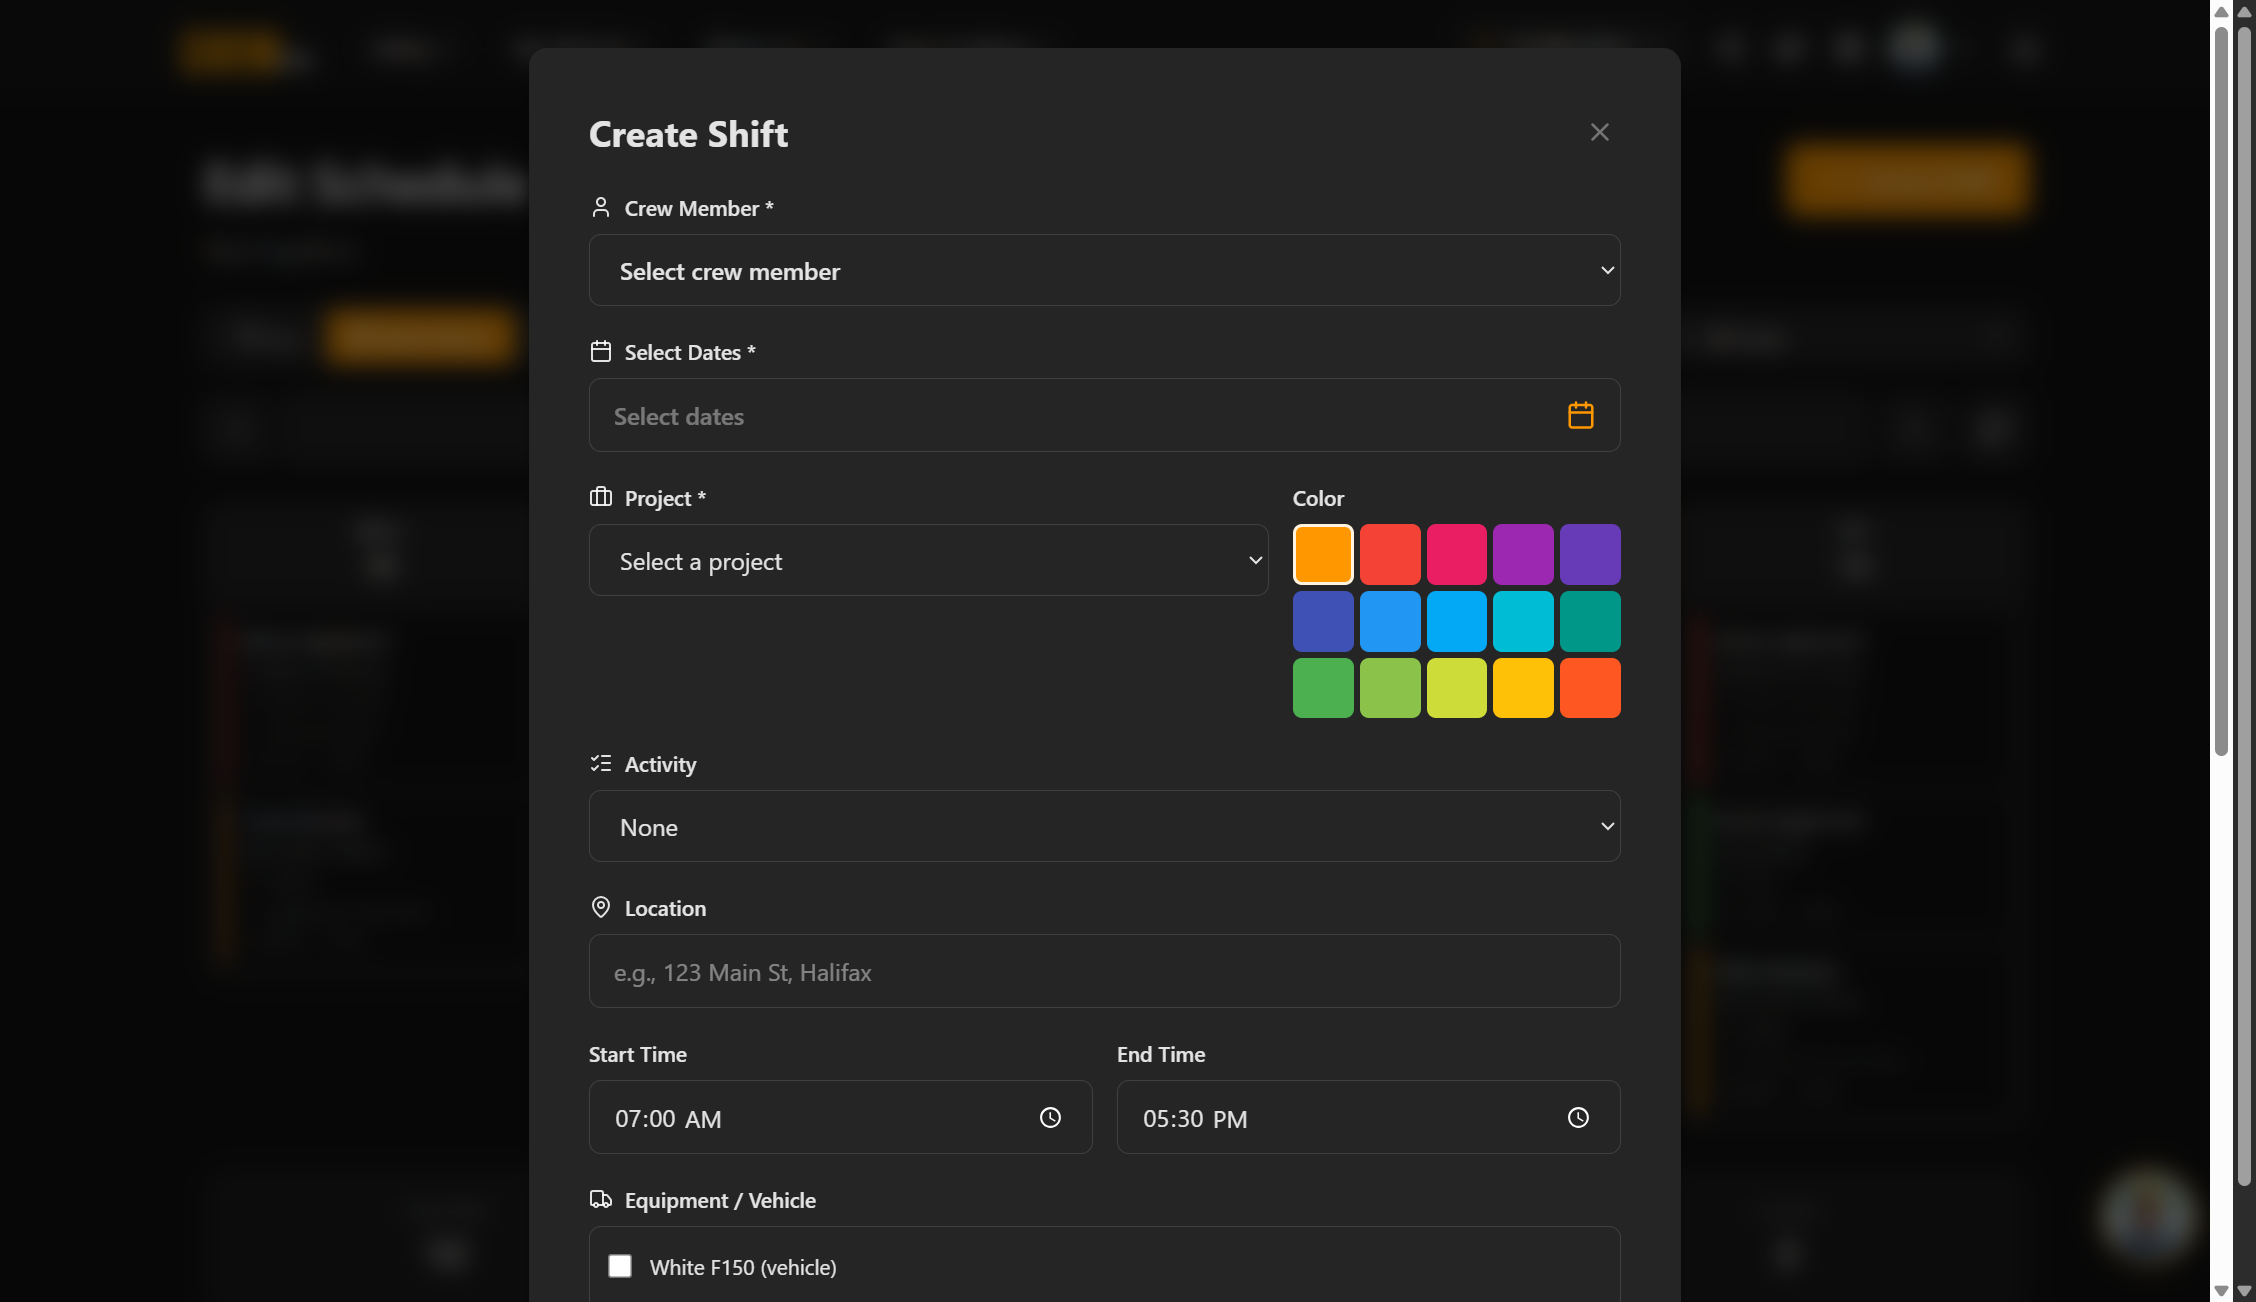Open the Select crew member dropdown
This screenshot has width=2256, height=1302.
tap(1104, 270)
